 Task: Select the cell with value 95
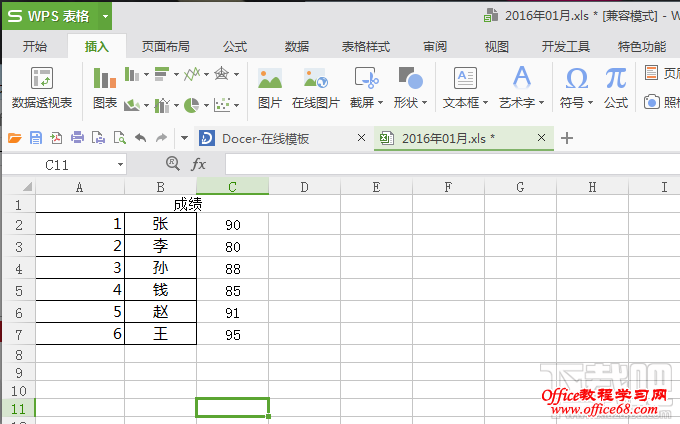(x=232, y=334)
